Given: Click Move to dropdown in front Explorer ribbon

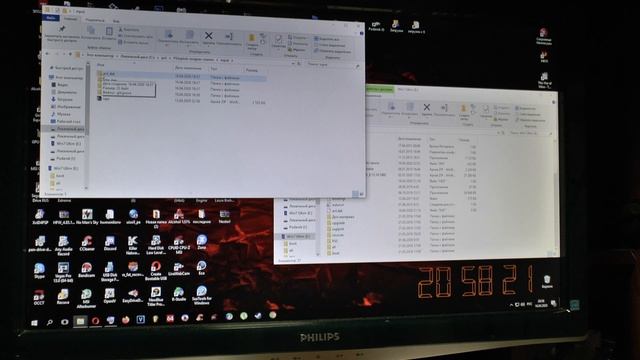Looking at the screenshot, I should 169,36.
